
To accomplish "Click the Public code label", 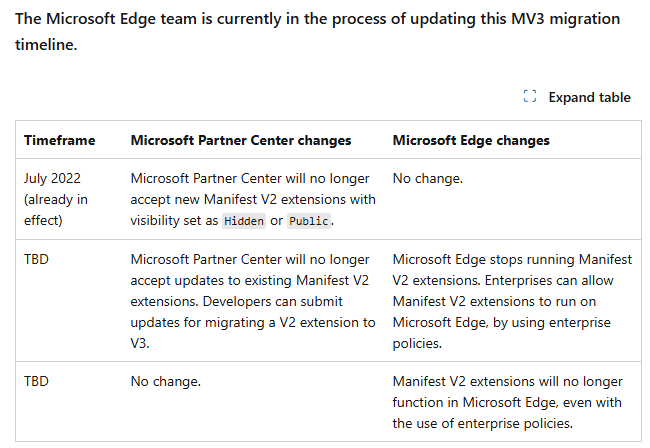I will 309,221.
